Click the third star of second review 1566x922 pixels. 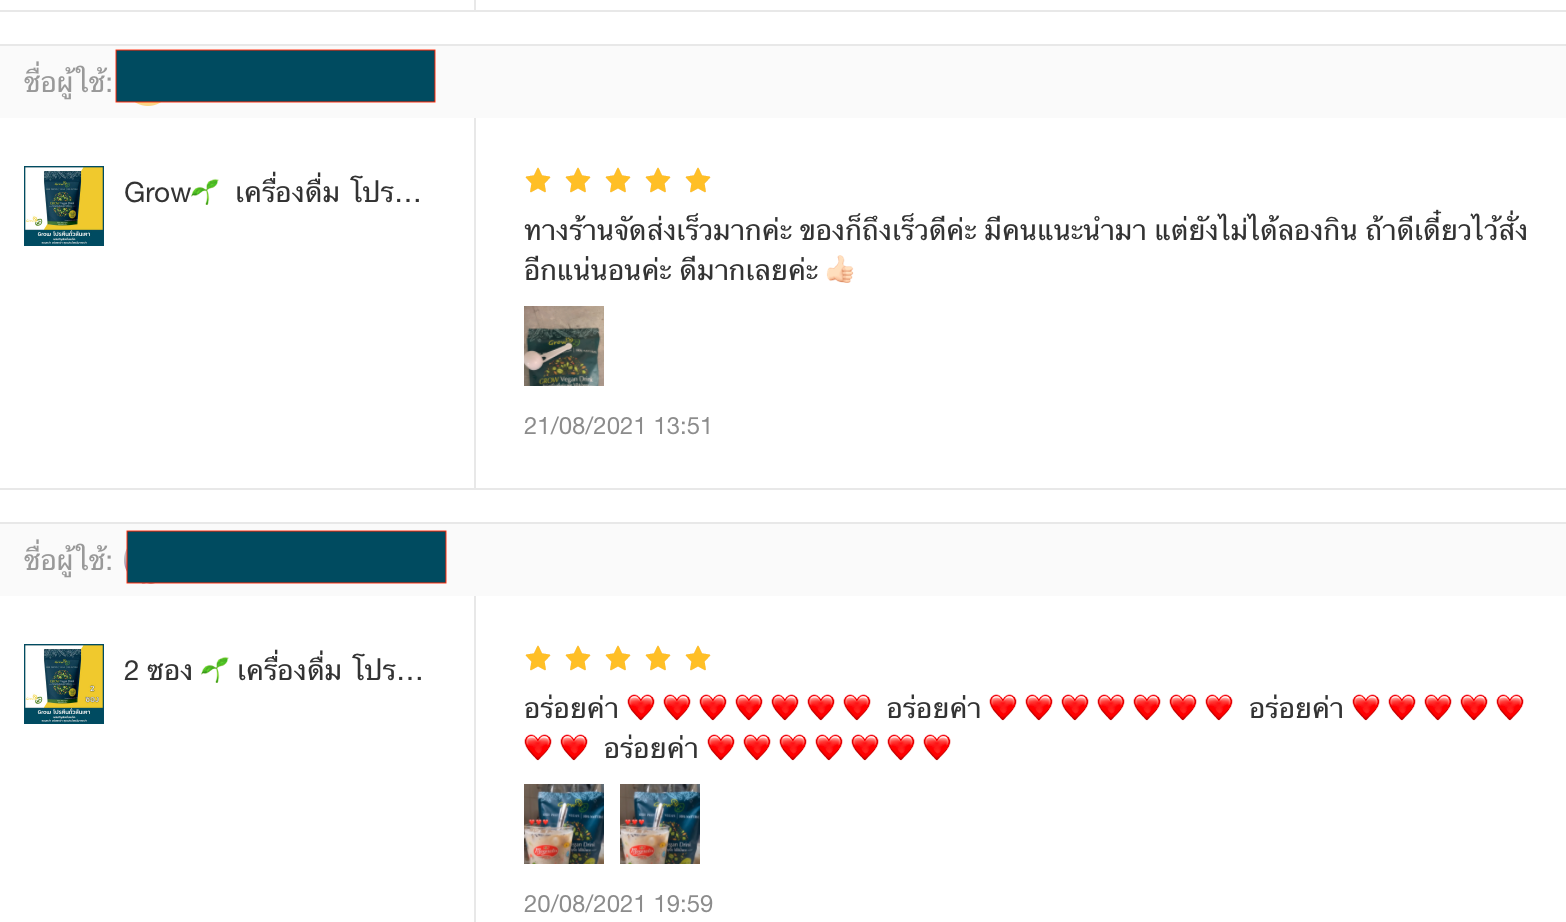[618, 658]
